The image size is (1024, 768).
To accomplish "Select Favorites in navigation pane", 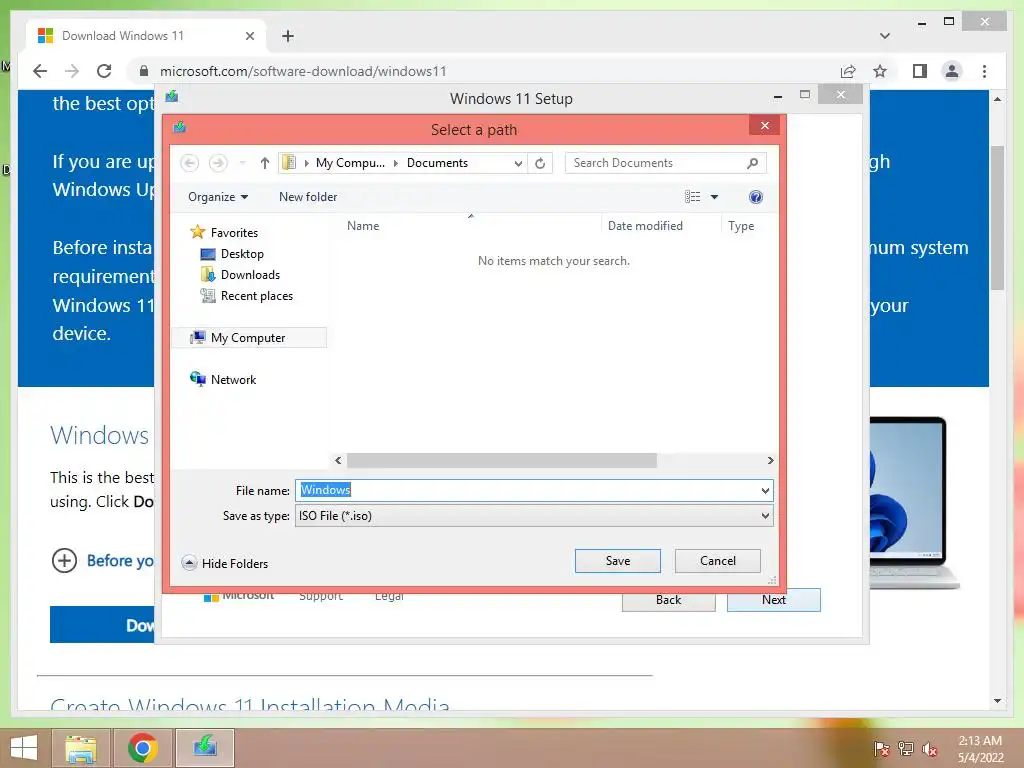I will pos(224,232).
